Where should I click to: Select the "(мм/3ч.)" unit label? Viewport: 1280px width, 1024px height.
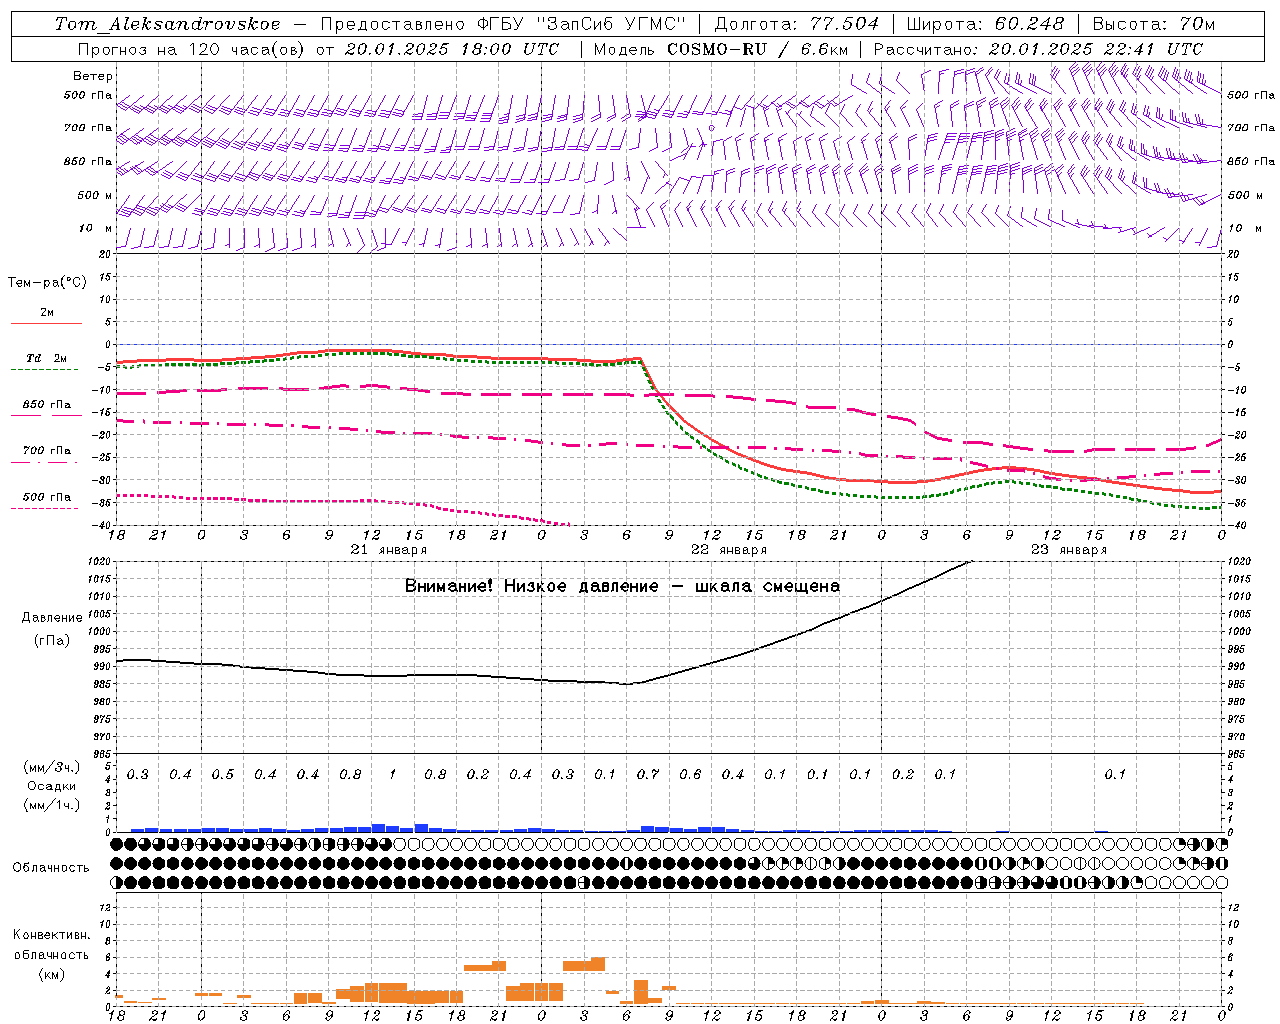pos(52,767)
